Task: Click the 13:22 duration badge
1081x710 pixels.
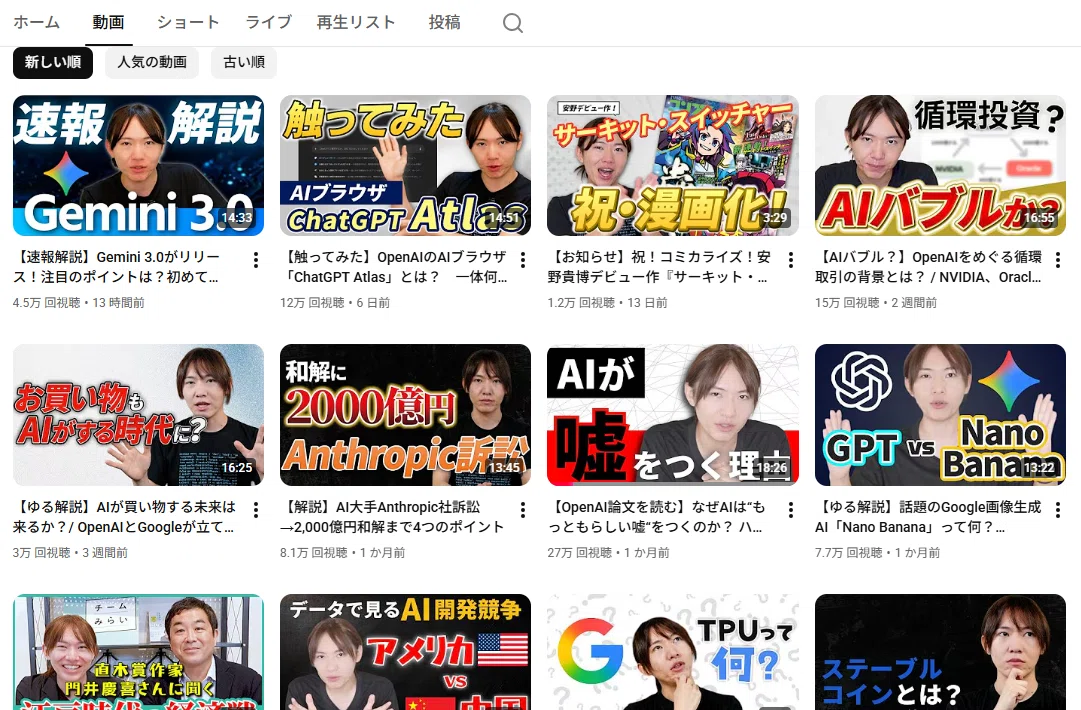Action: pyautogui.click(x=1038, y=467)
